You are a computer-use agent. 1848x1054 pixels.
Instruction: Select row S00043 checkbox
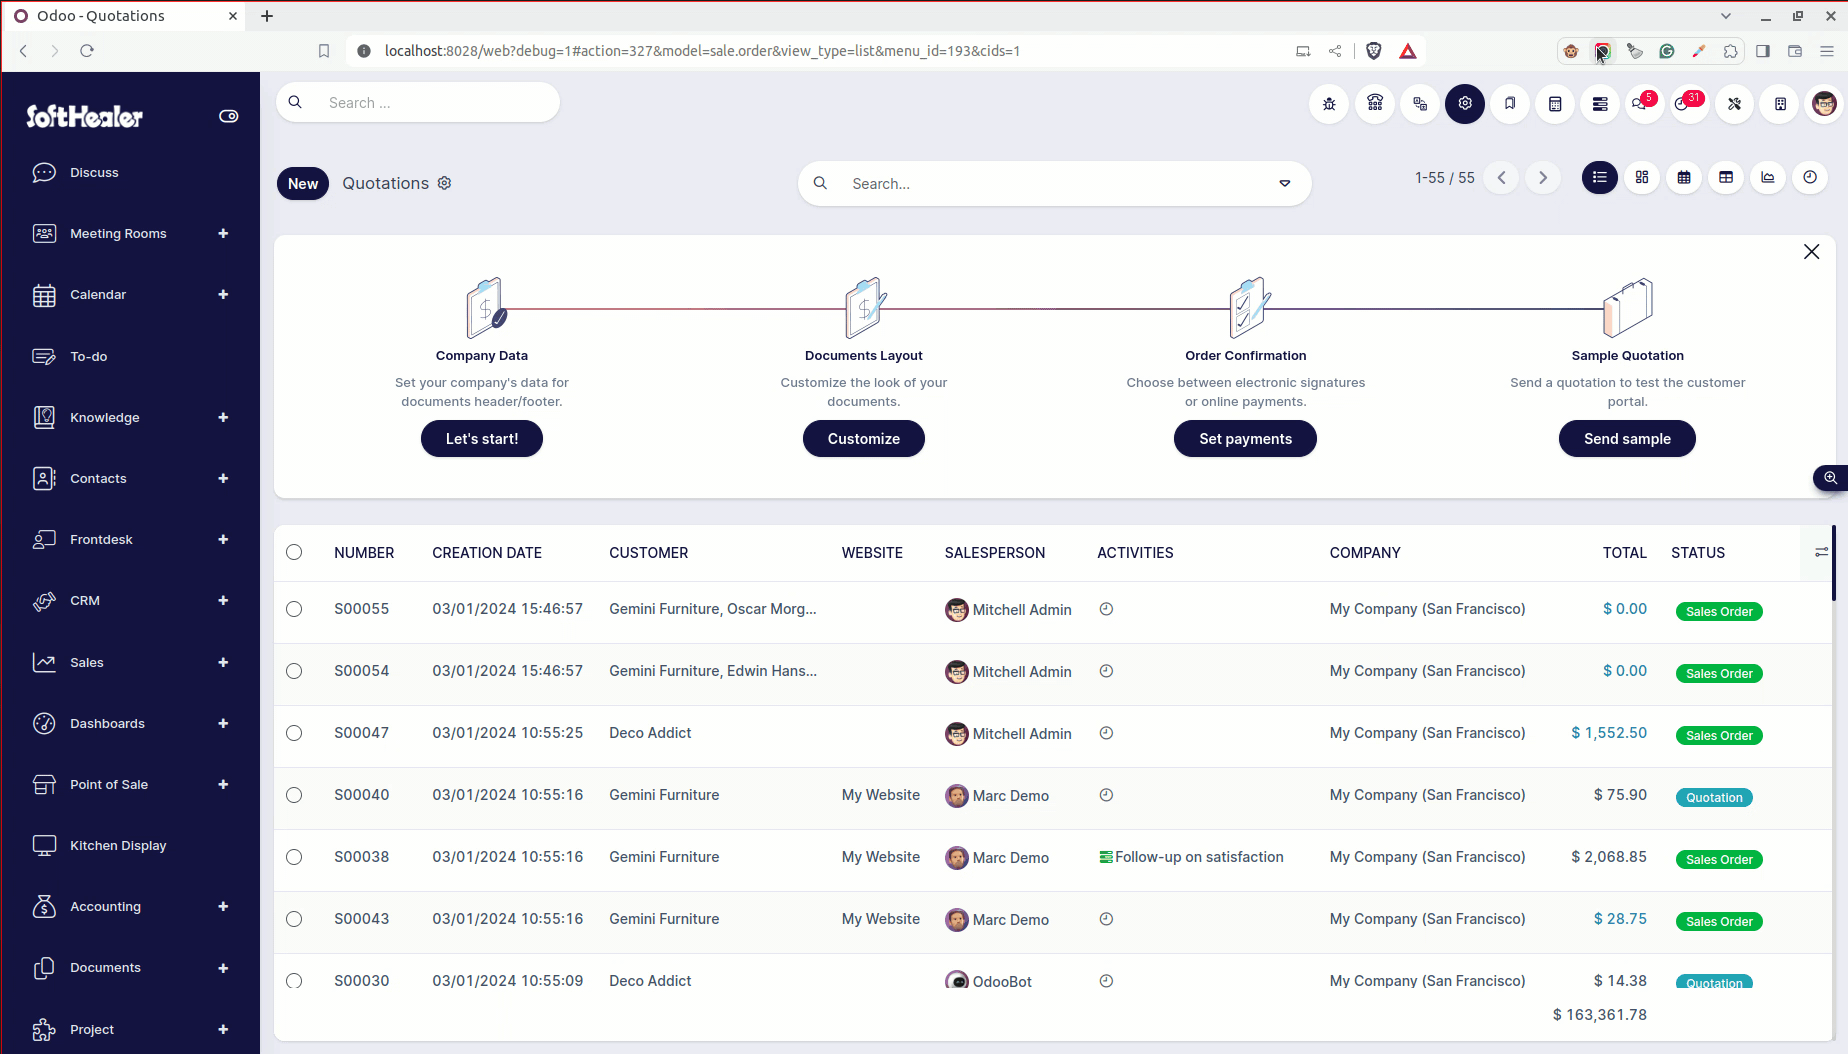[294, 919]
